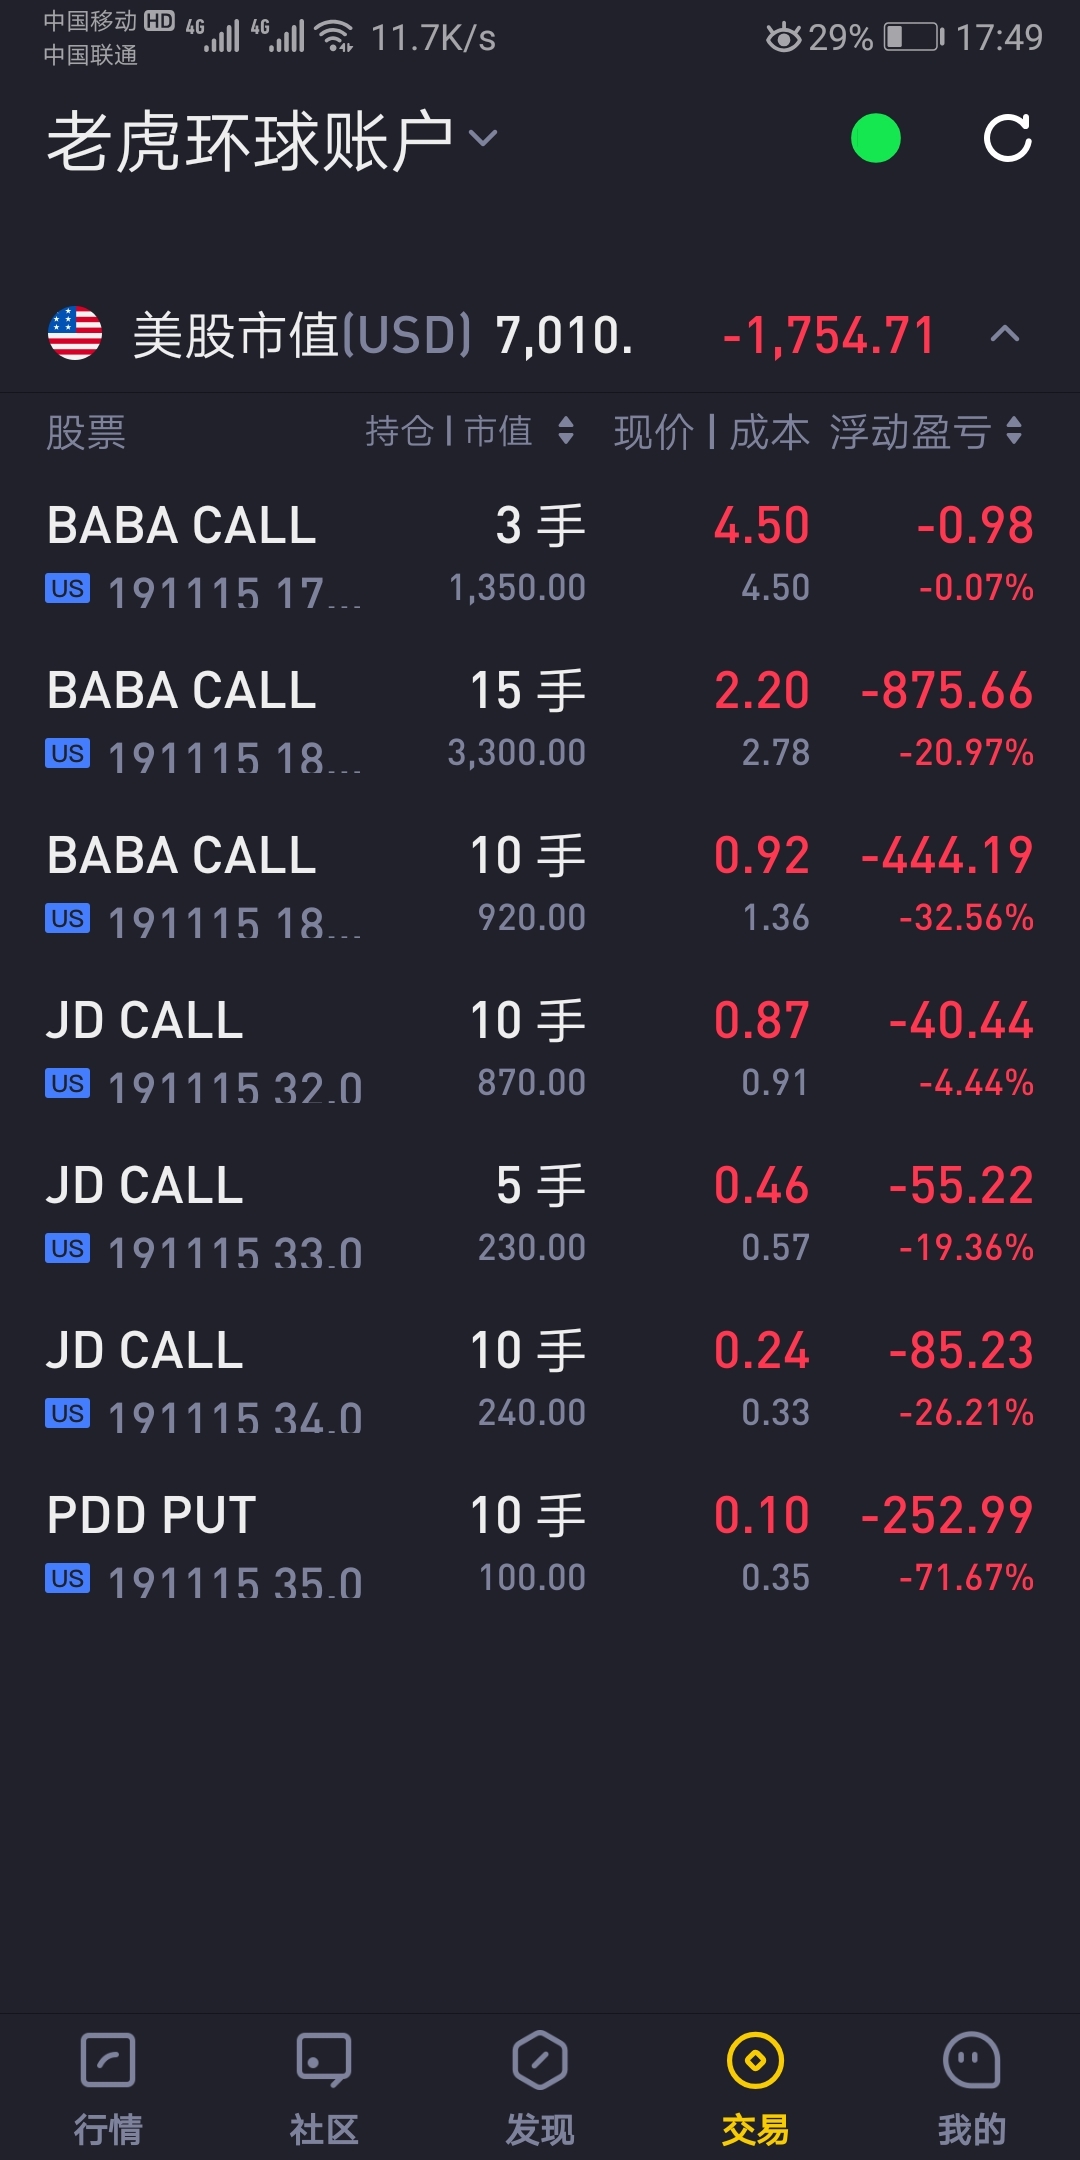Open the BABA CALL 15 手 position

540,720
